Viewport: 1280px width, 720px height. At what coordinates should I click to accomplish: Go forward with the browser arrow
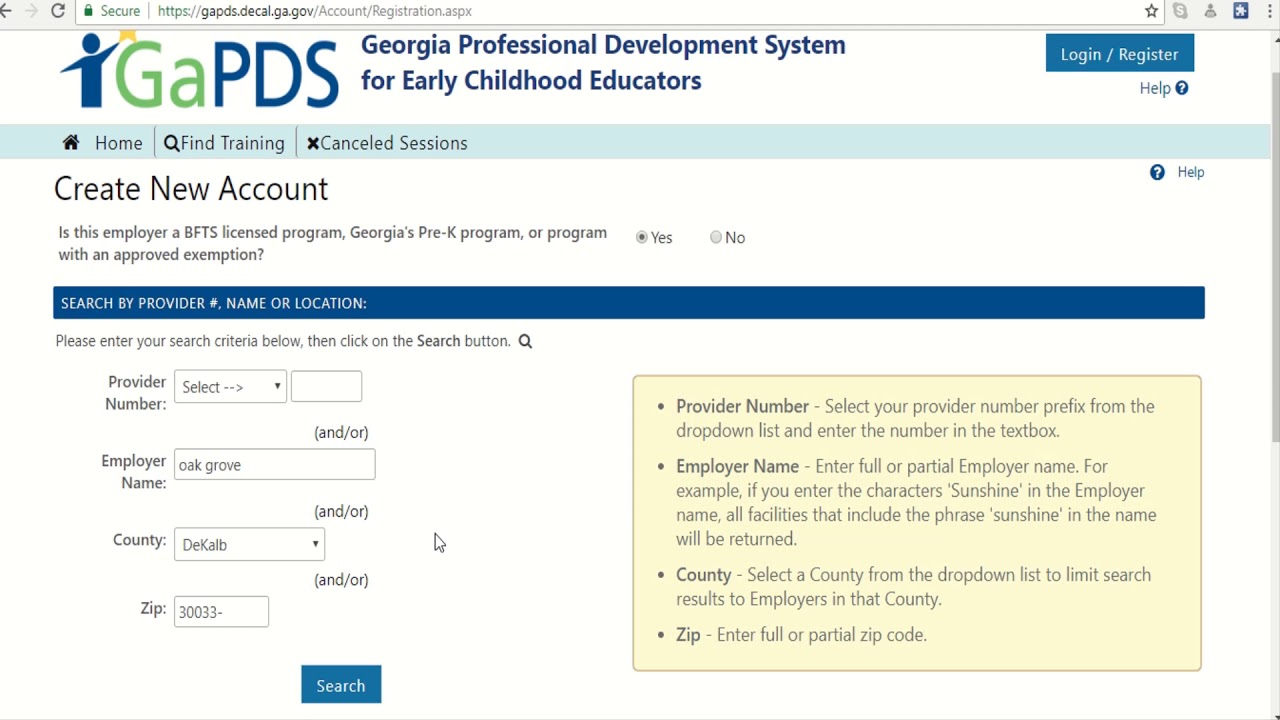click(x=29, y=11)
